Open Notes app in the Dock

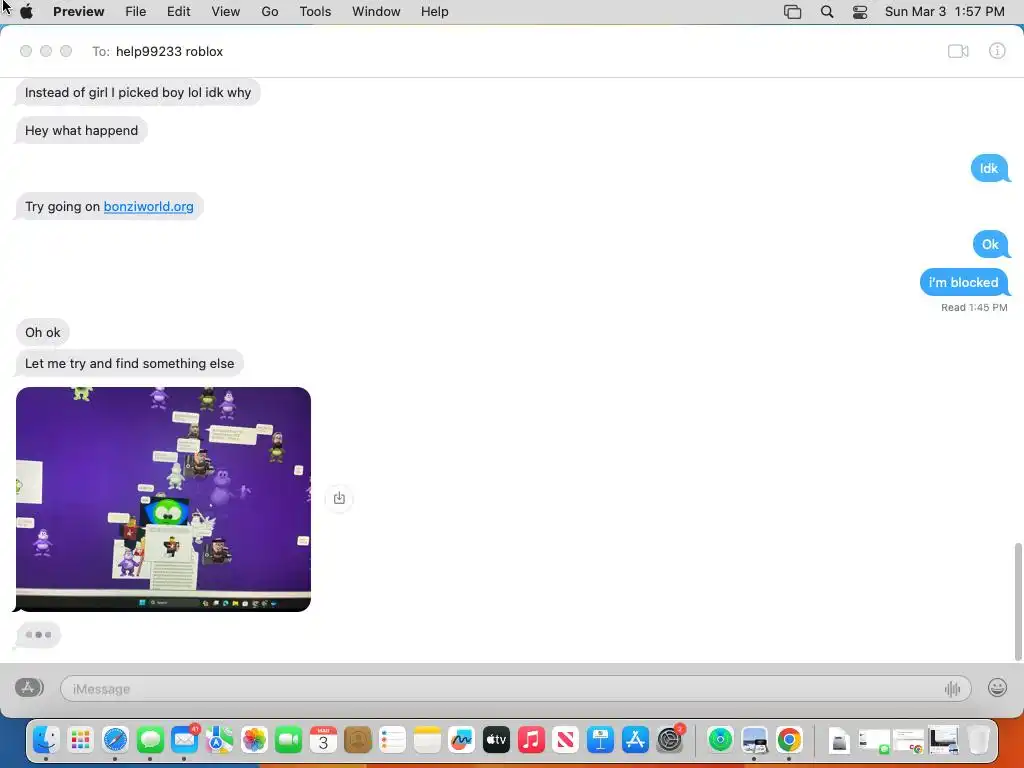(x=427, y=740)
